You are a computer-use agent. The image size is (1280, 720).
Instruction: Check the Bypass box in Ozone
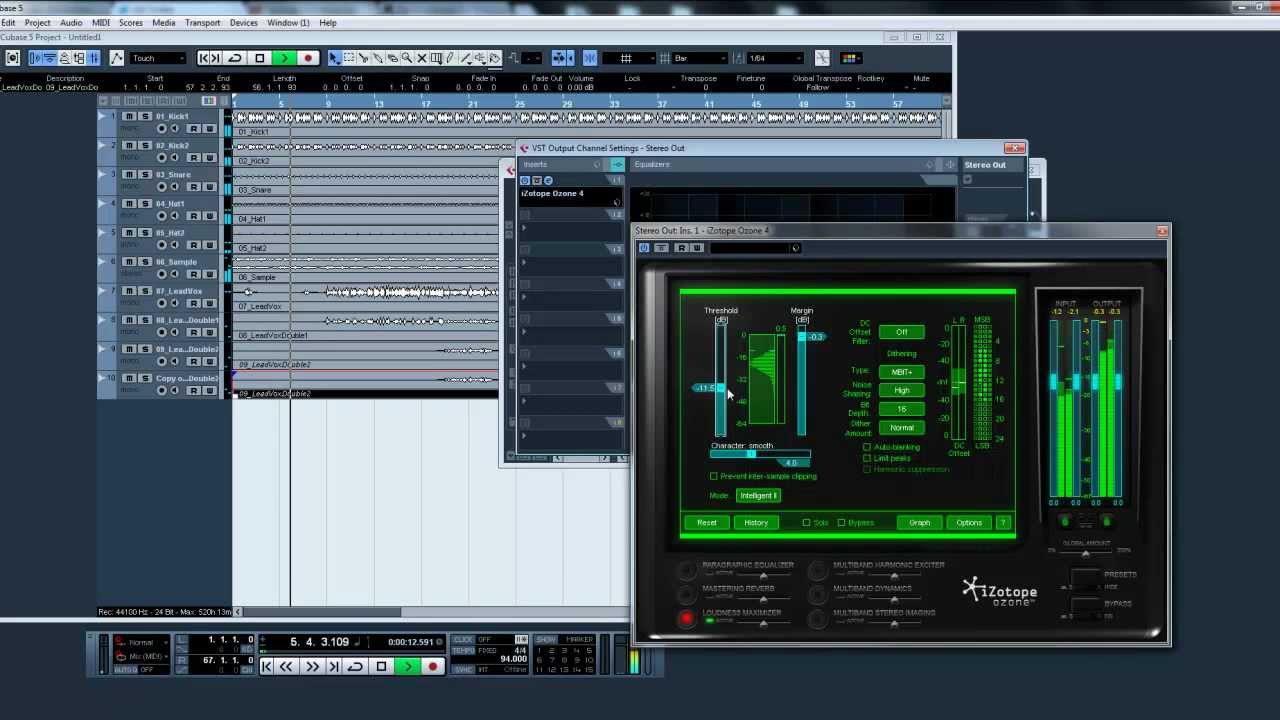point(841,523)
